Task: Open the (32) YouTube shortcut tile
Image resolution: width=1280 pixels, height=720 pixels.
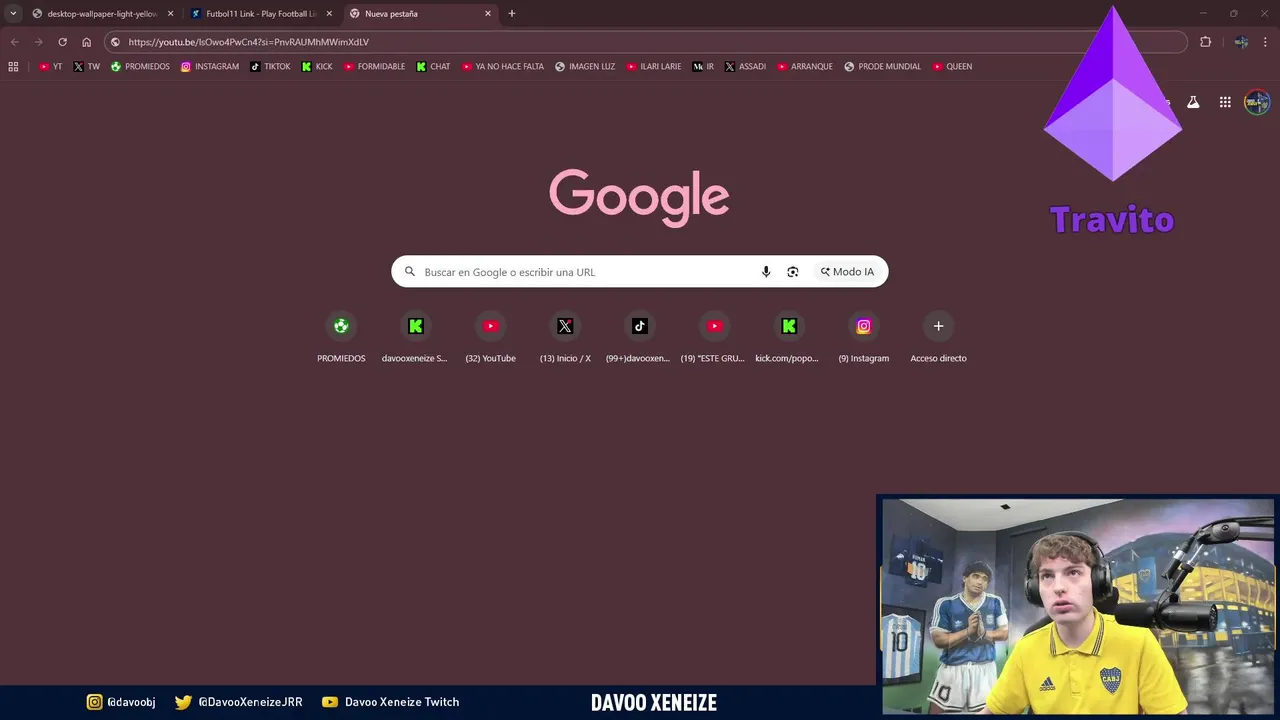Action: [x=490, y=338]
